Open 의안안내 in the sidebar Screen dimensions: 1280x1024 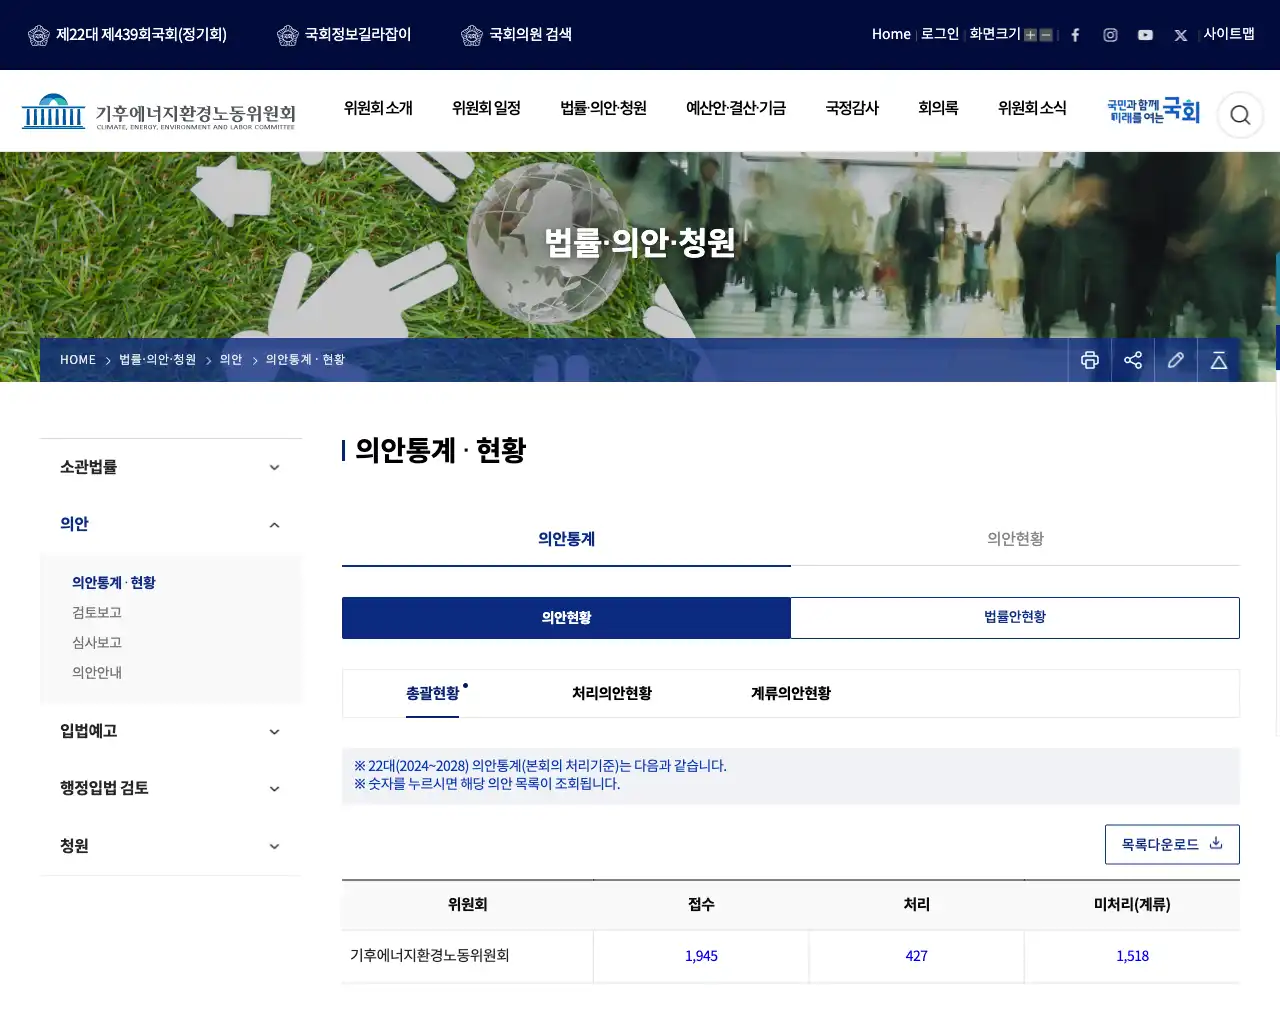97,672
